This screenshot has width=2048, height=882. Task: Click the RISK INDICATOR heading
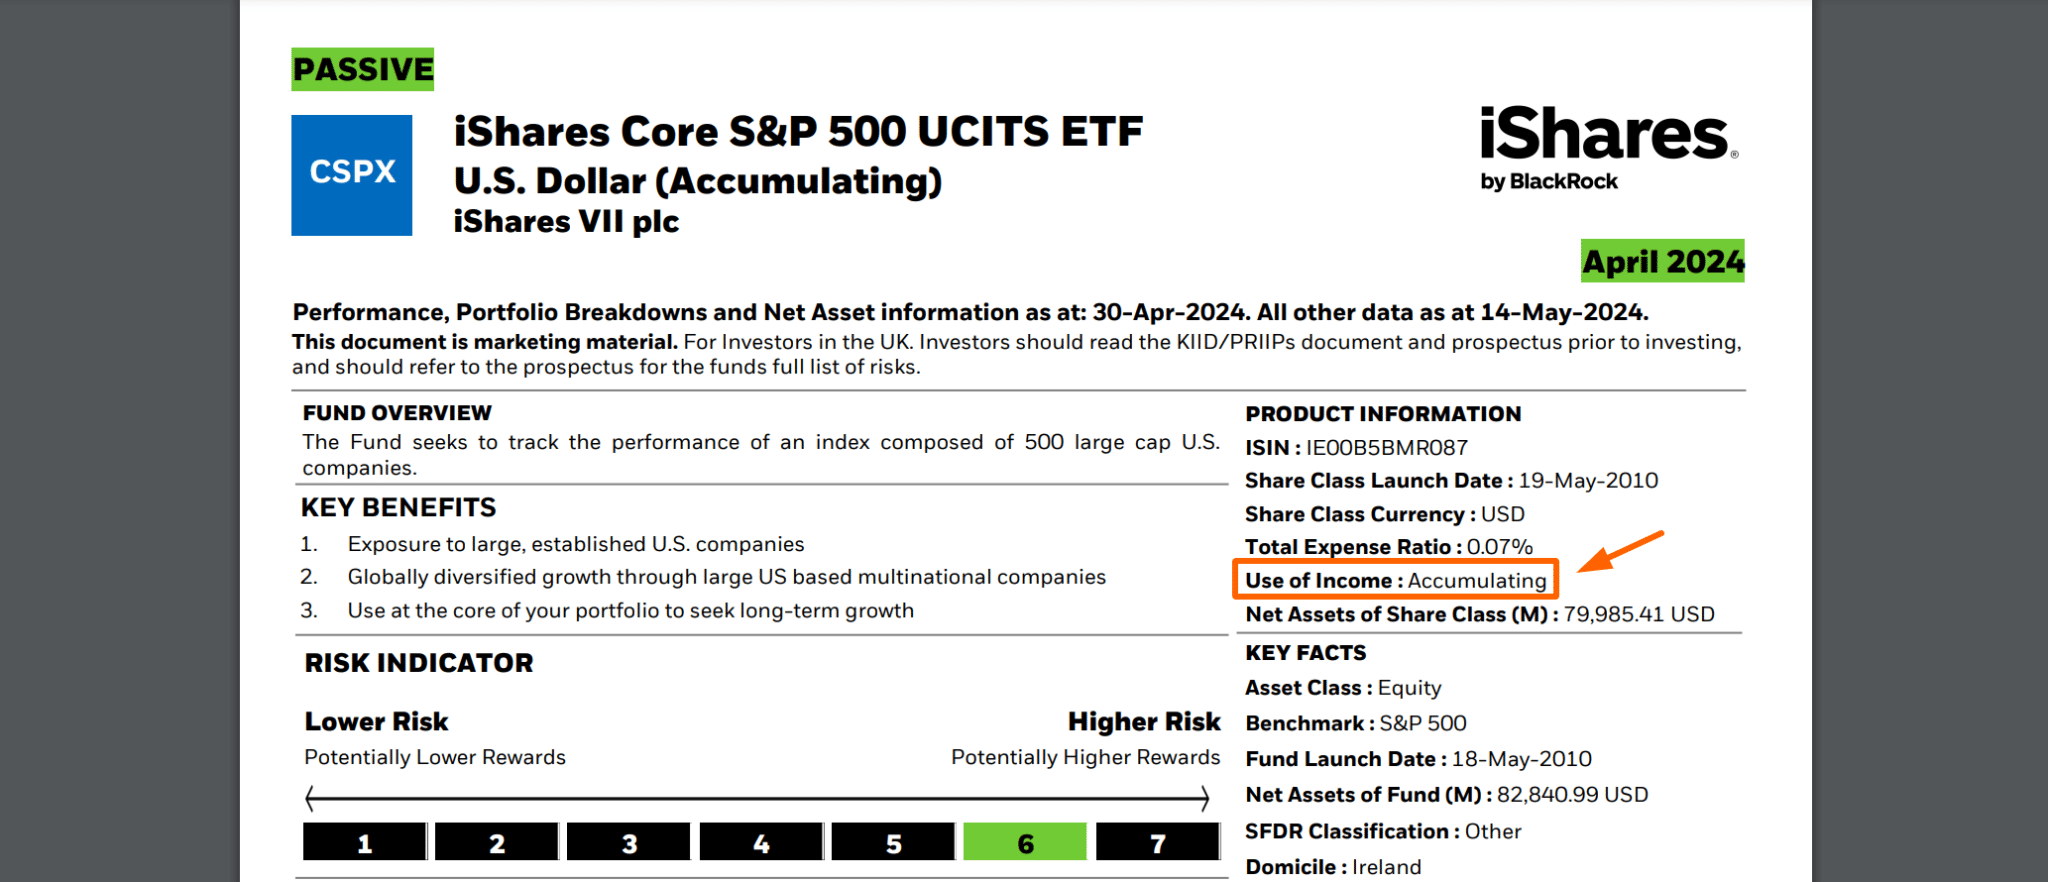click(418, 663)
